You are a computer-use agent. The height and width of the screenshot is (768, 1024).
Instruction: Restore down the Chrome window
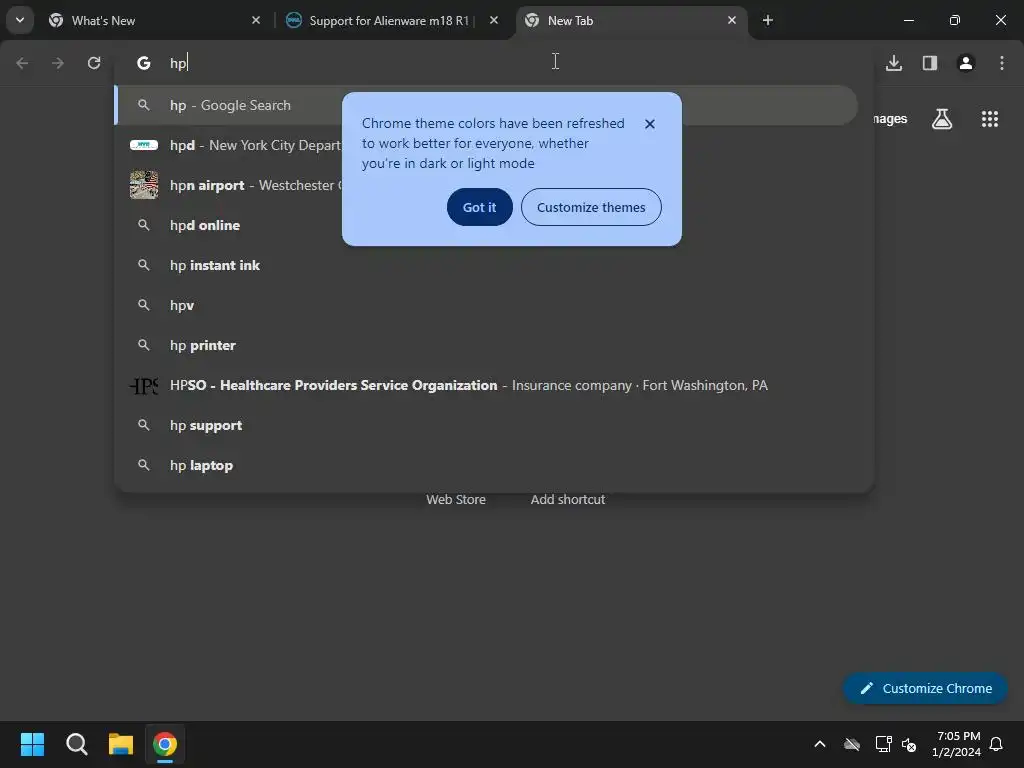point(955,20)
